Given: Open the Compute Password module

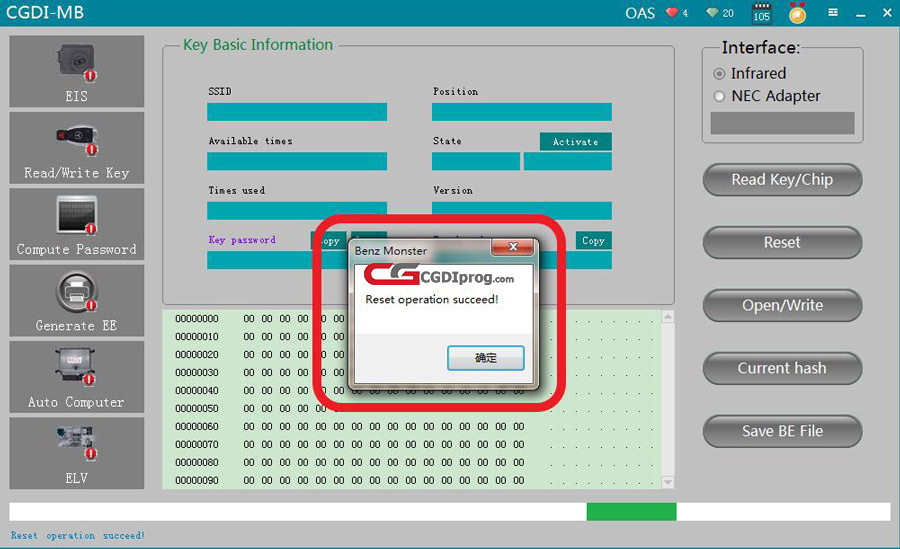Looking at the screenshot, I should pyautogui.click(x=76, y=224).
